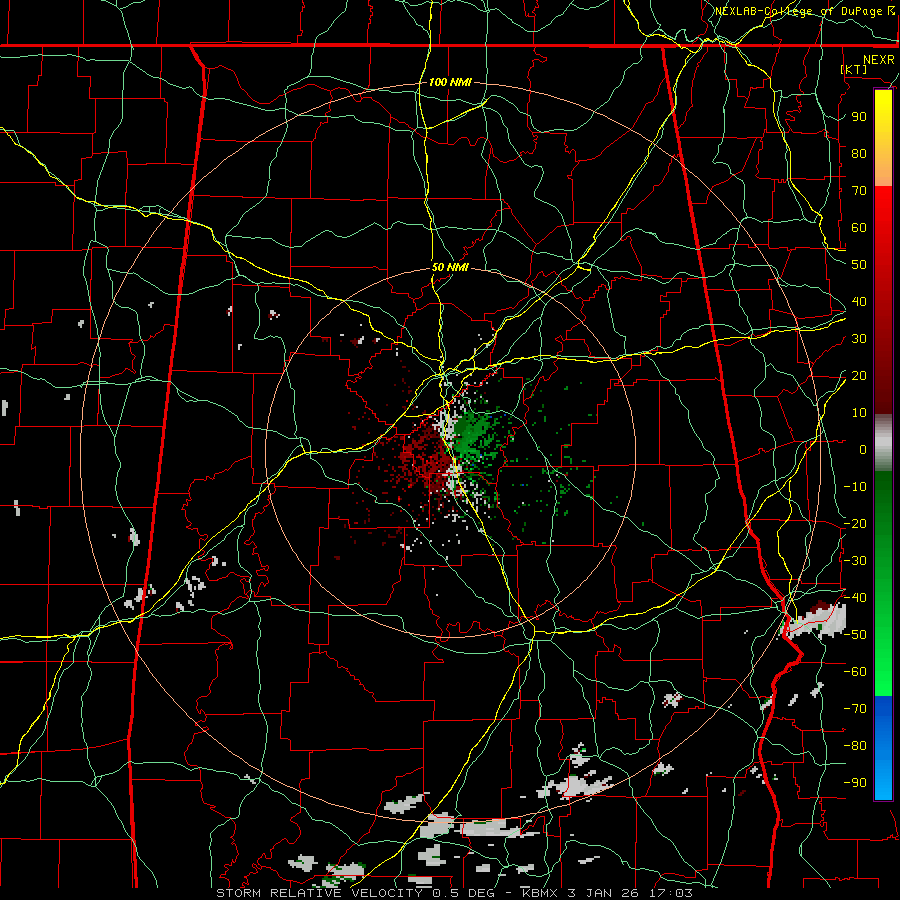Click the 20 value on velocity scale

click(859, 375)
